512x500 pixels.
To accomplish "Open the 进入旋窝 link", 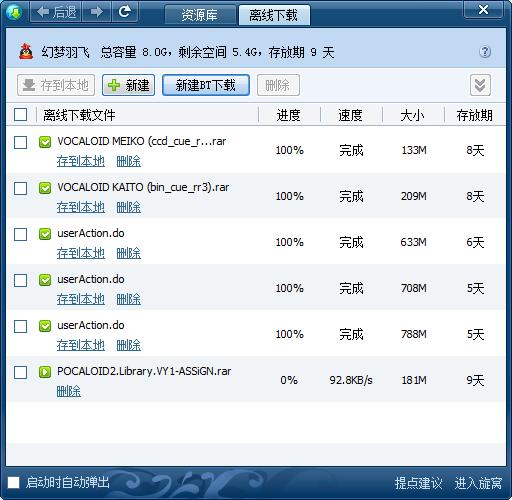I will [478, 483].
